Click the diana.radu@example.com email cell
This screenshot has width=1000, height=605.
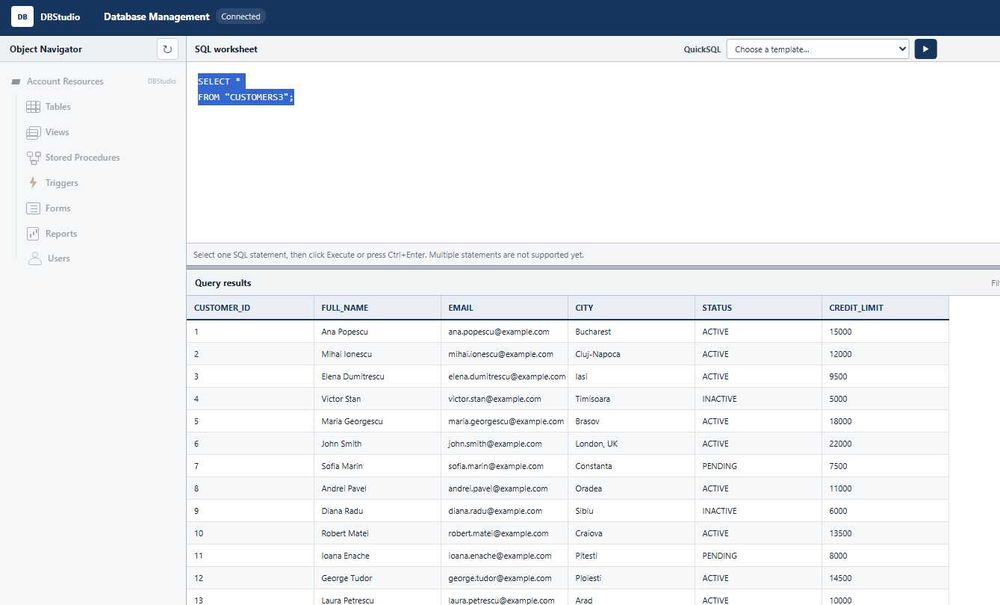[x=504, y=511]
